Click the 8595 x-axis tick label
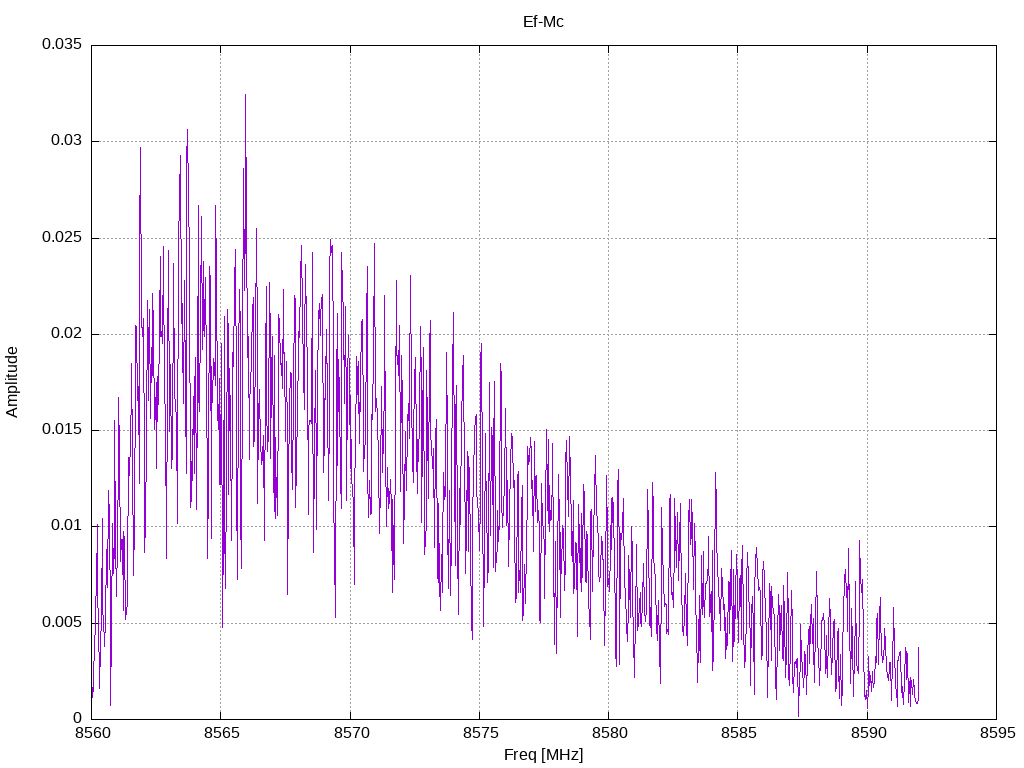The width and height of the screenshot is (1024, 768). (x=997, y=733)
